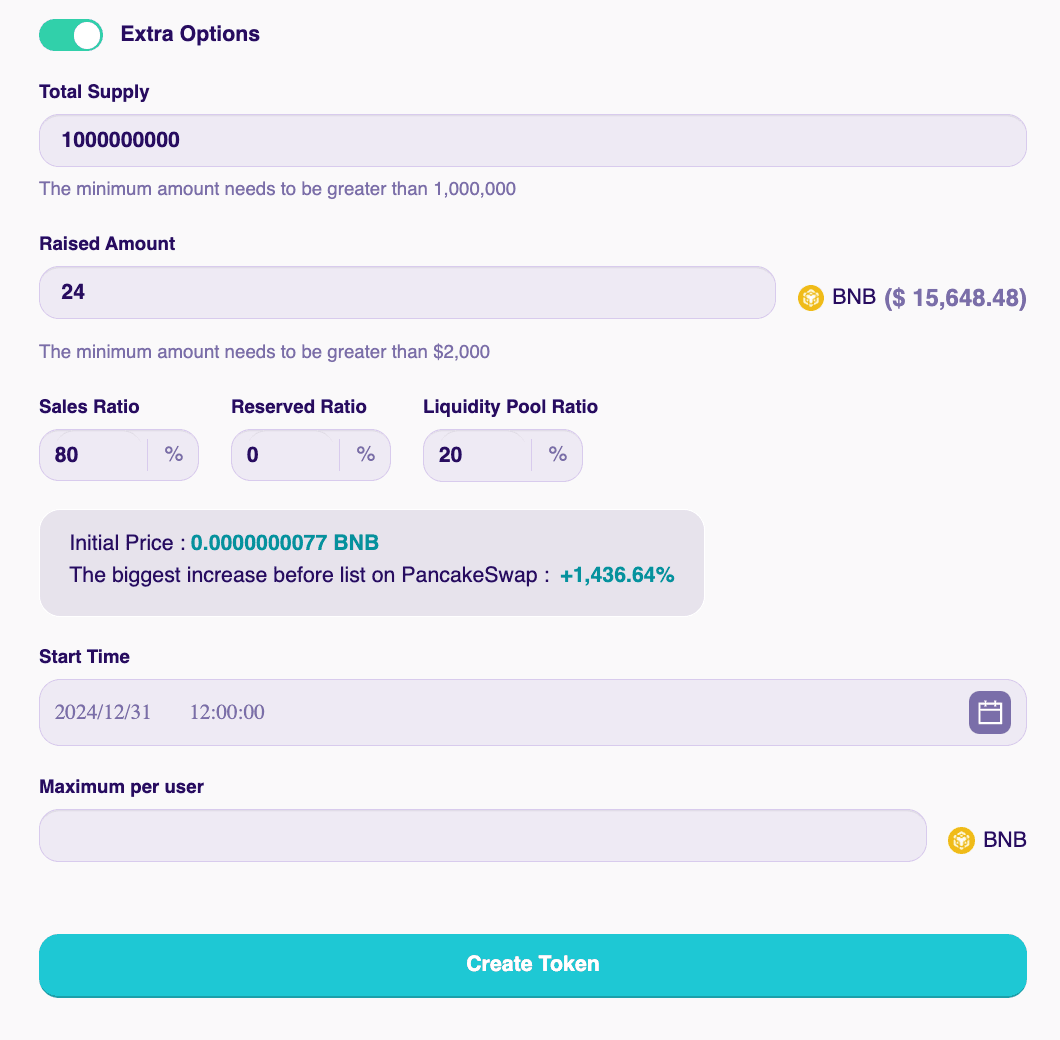
Task: Click the +1,436.64% increase figure
Action: [x=617, y=575]
